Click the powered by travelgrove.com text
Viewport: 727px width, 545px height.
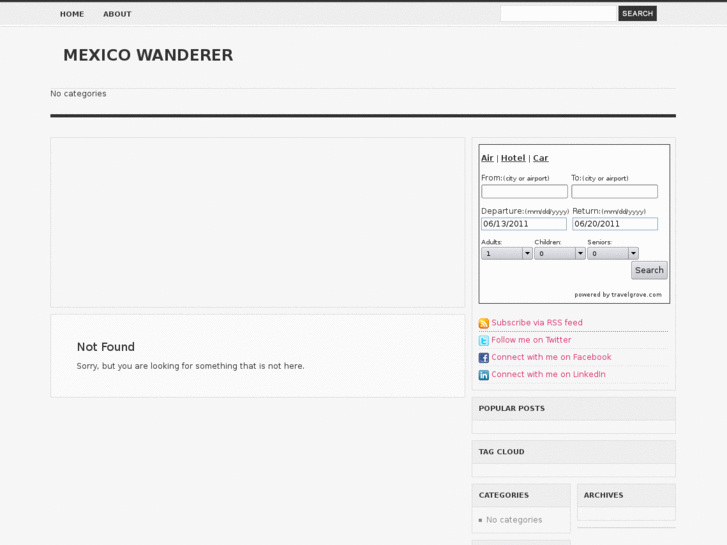pyautogui.click(x=618, y=295)
